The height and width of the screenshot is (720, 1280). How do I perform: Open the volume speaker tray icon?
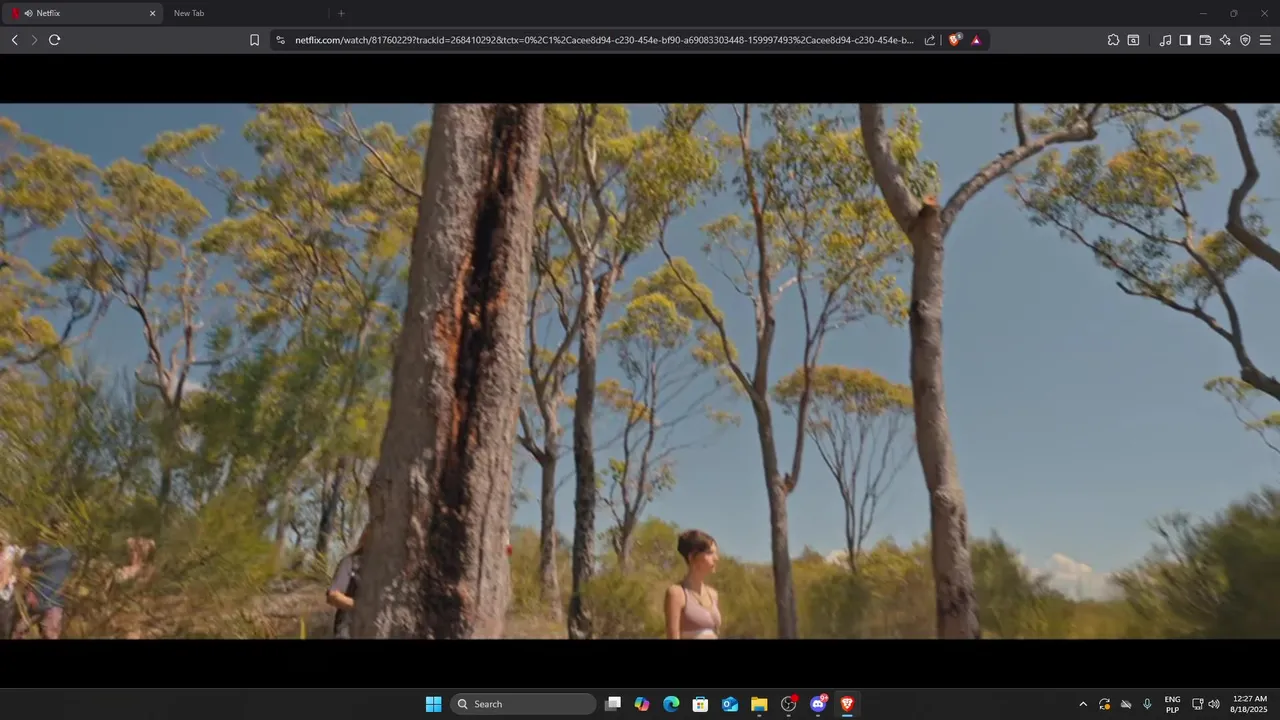click(1214, 704)
